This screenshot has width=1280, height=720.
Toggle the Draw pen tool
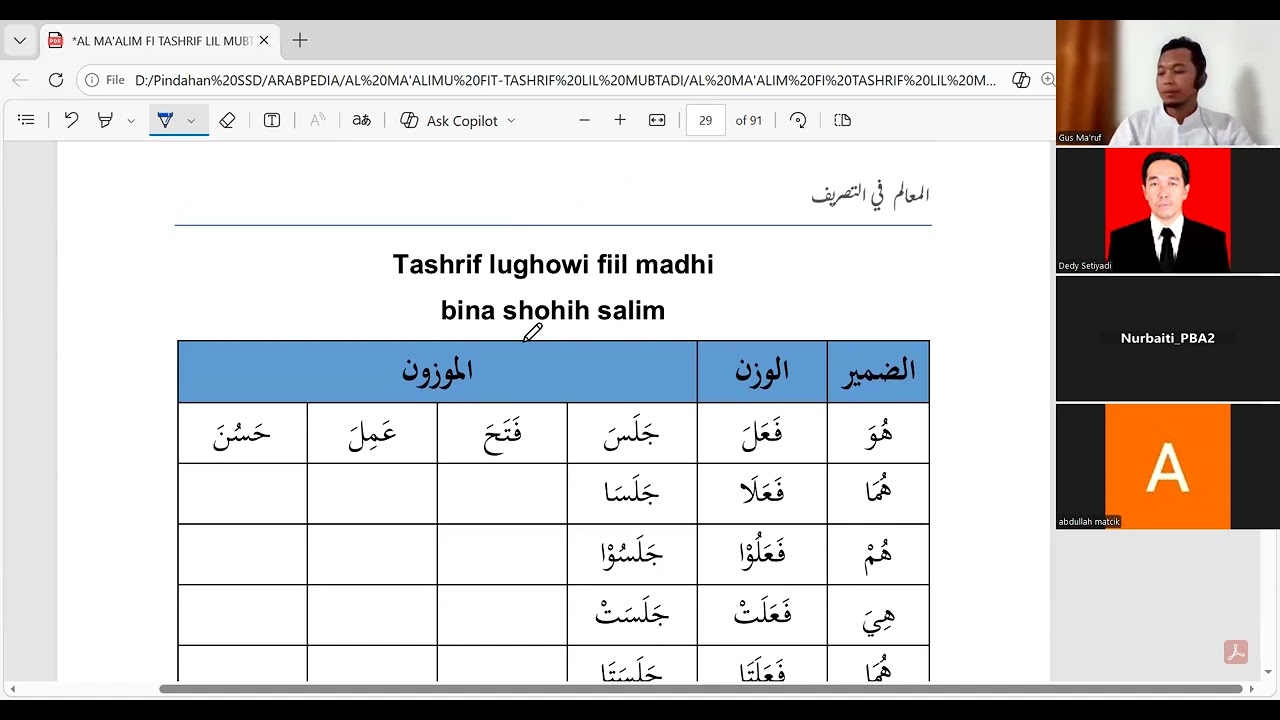click(166, 120)
